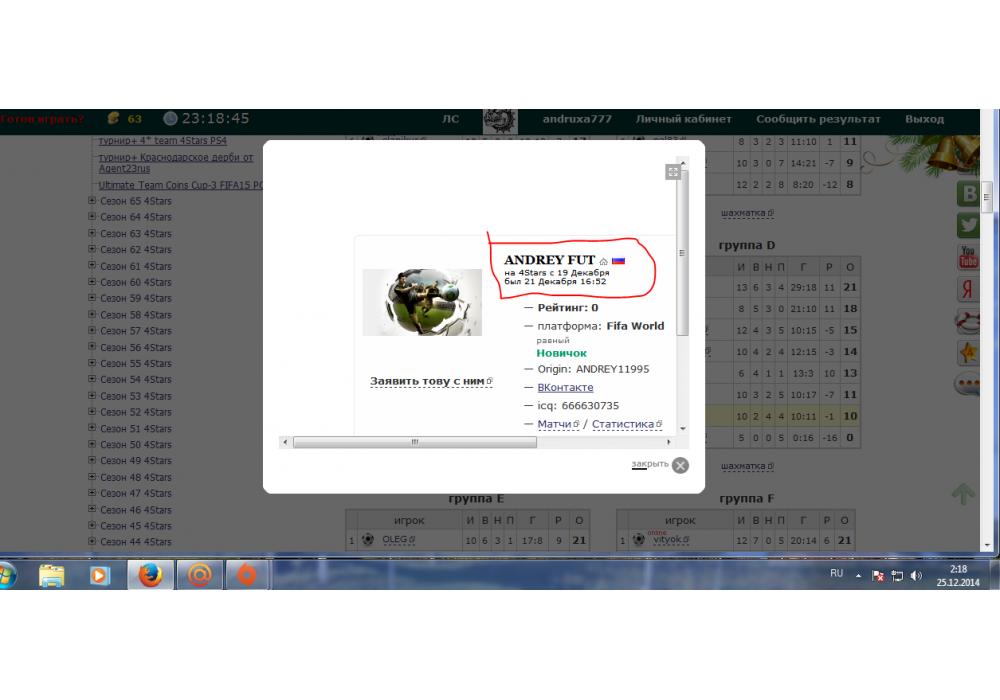Open the YouTube sidebar icon
Image resolution: width=1000 pixels, height=700 pixels.
coord(968,257)
